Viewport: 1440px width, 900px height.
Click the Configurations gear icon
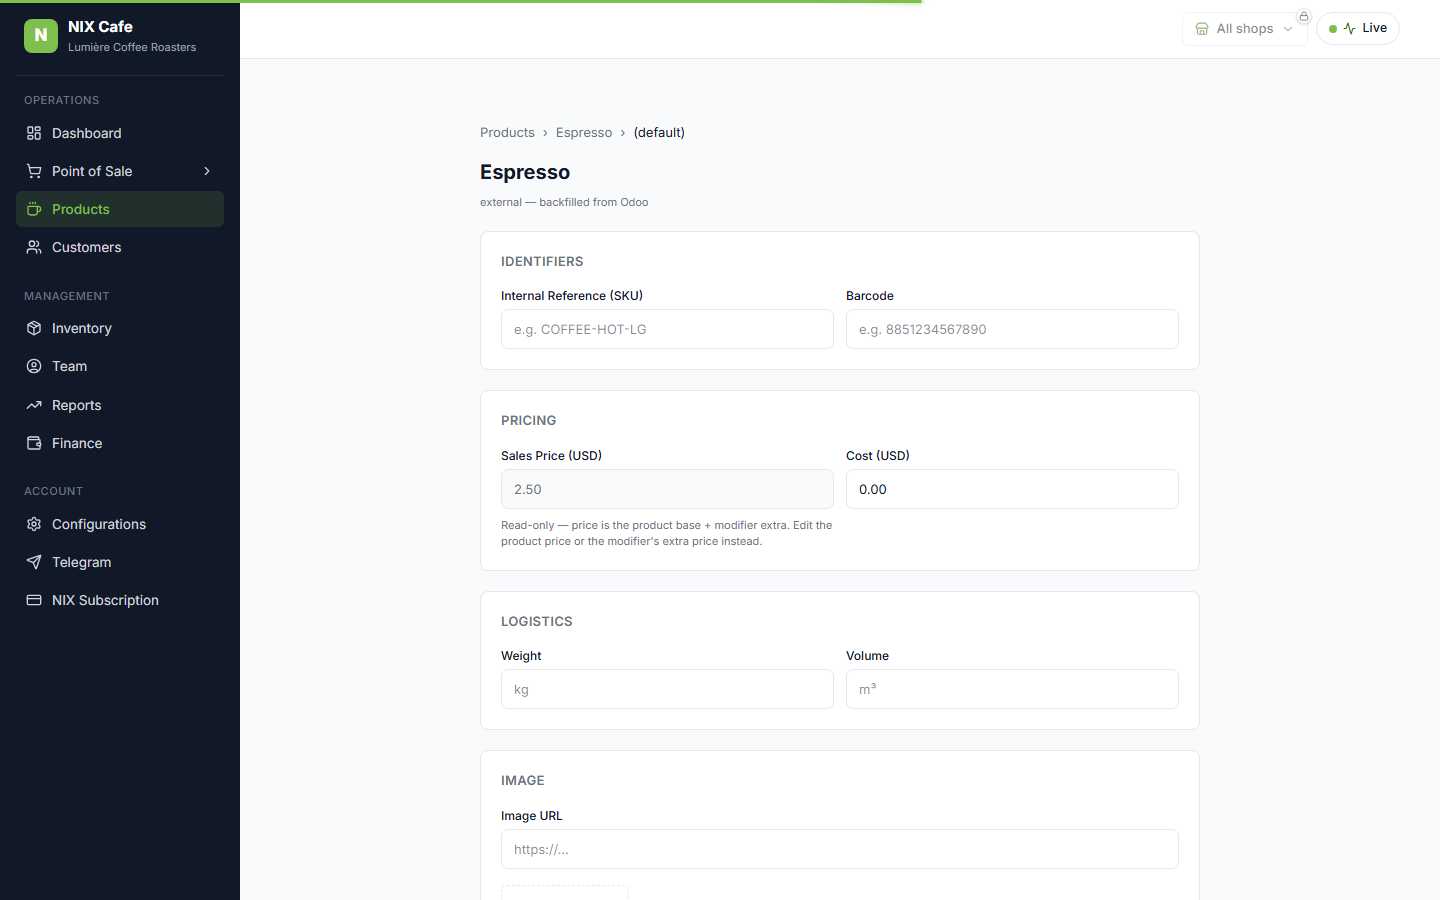[x=34, y=524]
